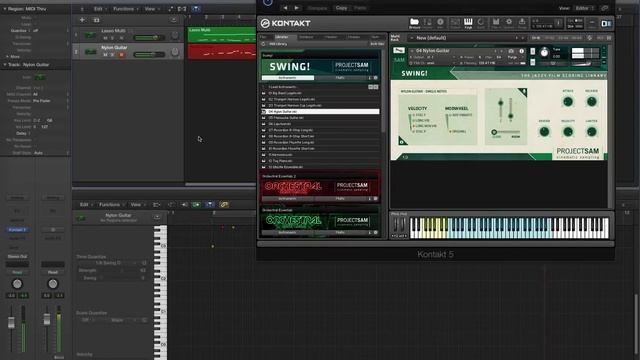This screenshot has height=360, width=640.
Task: Click the Compare button in plugin header
Action: tap(317, 8)
